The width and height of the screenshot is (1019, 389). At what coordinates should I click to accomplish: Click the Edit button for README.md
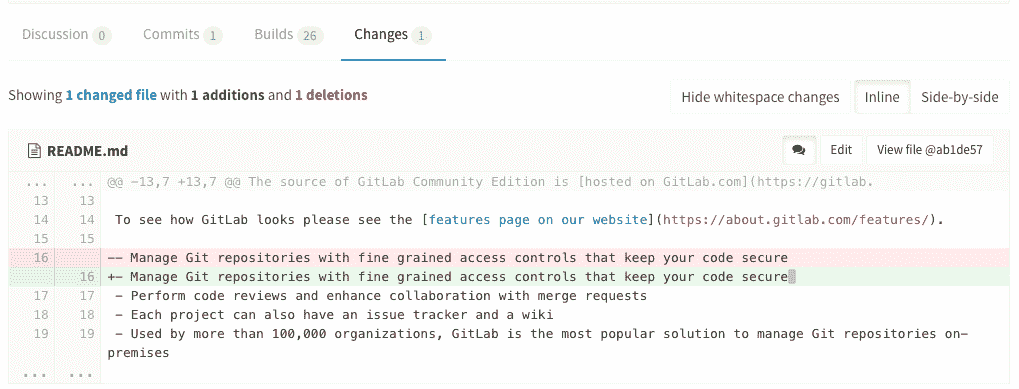pos(841,150)
